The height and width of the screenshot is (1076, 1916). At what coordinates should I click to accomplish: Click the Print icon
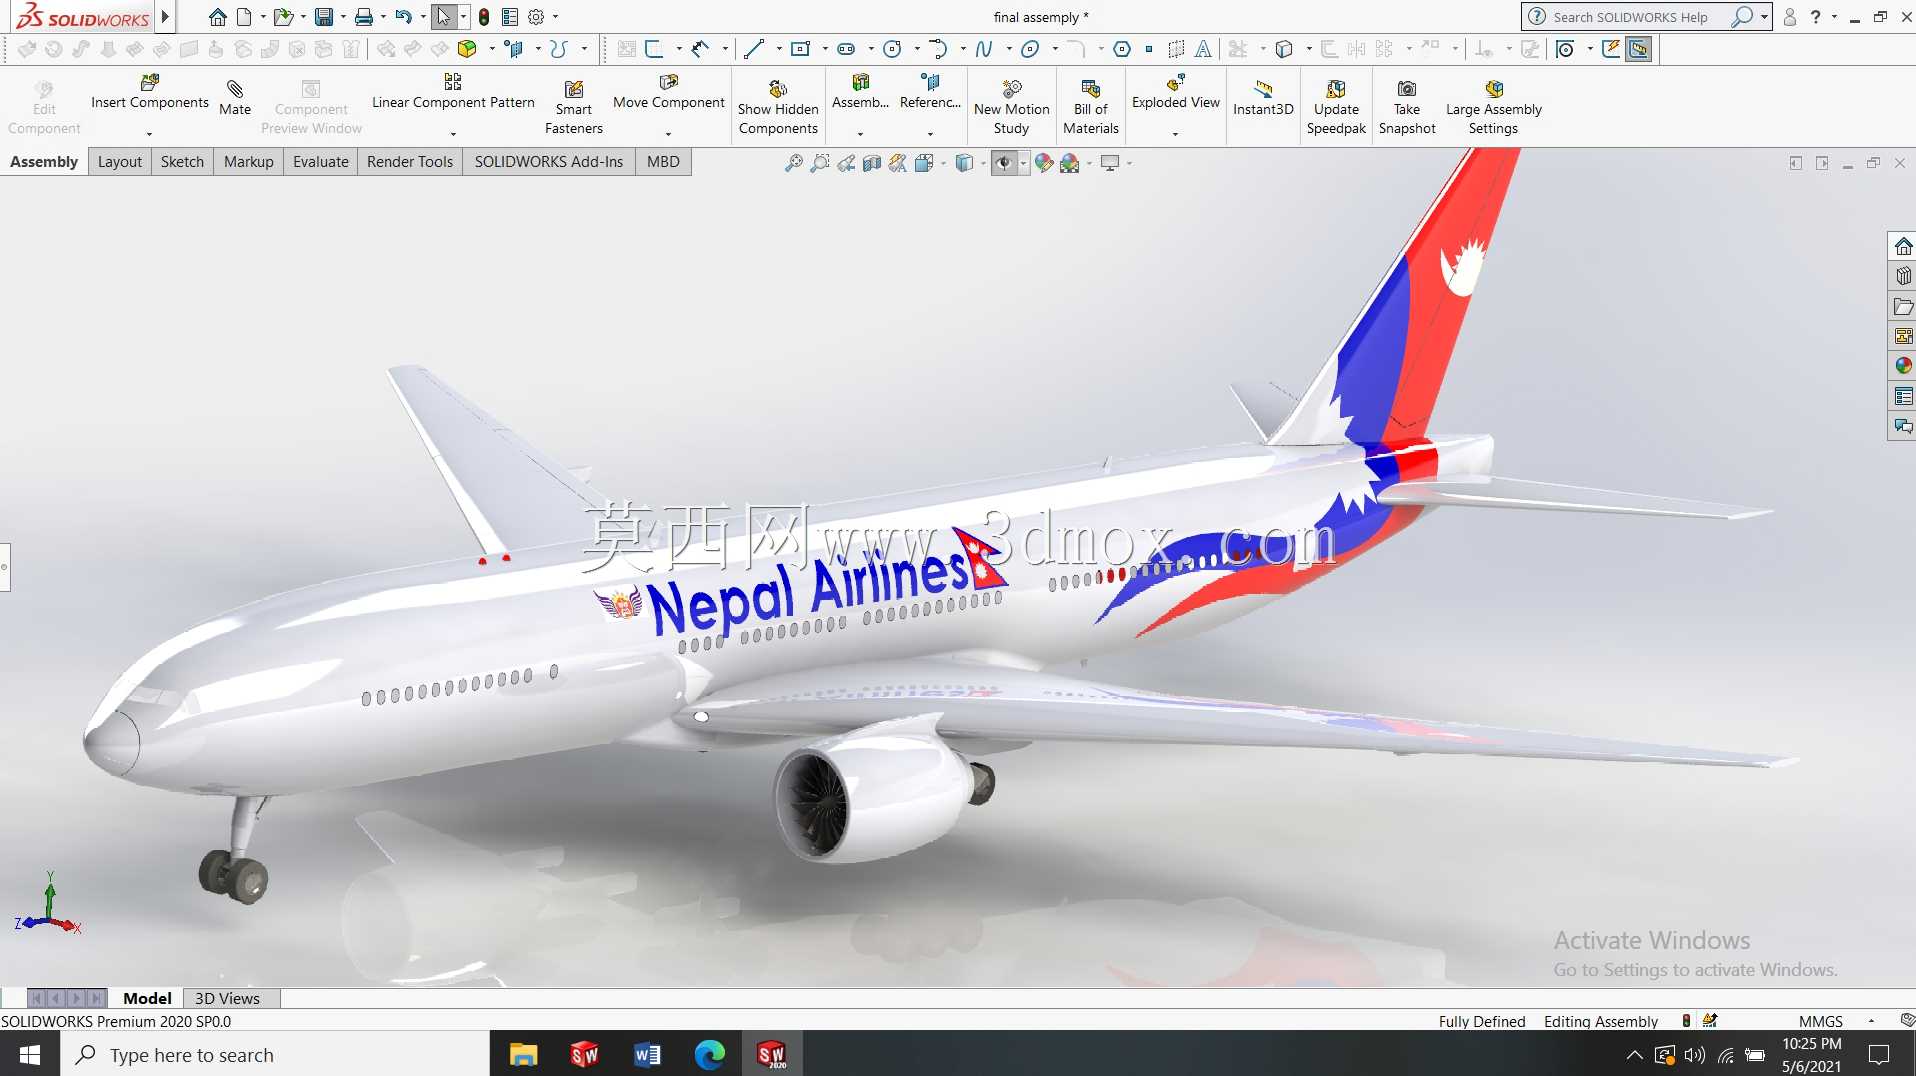click(364, 17)
